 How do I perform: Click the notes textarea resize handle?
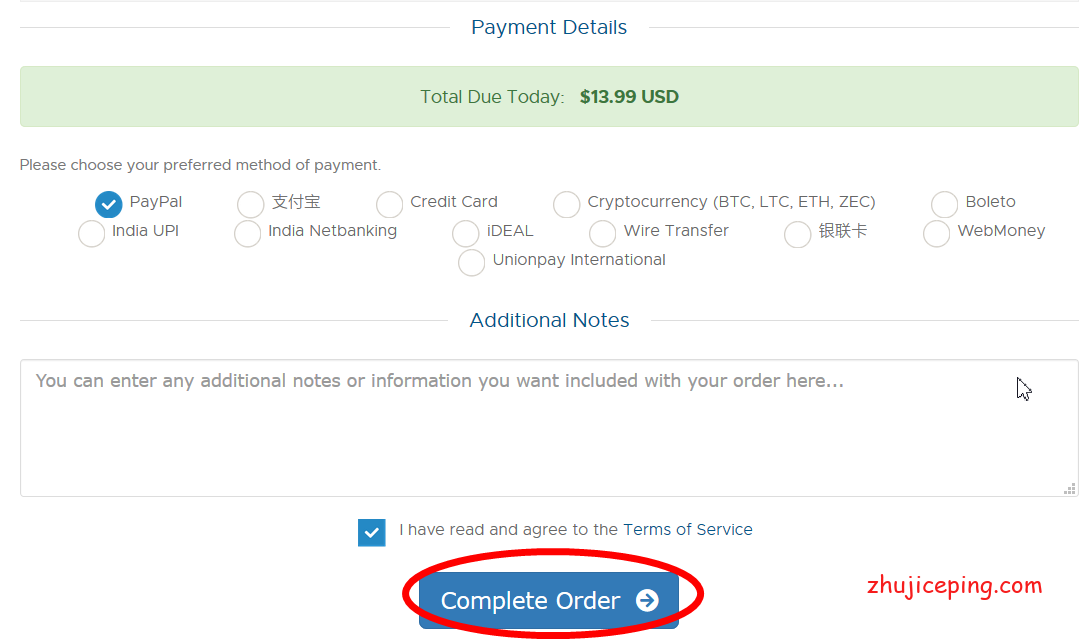pos(1070,489)
